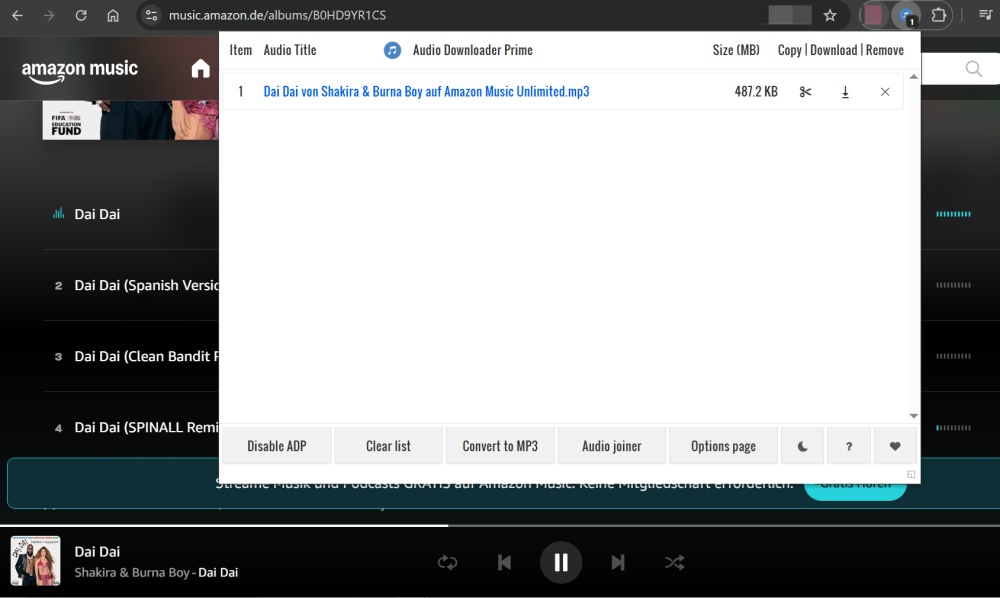Skip to the previous track
This screenshot has width=1000, height=598.
click(x=504, y=562)
